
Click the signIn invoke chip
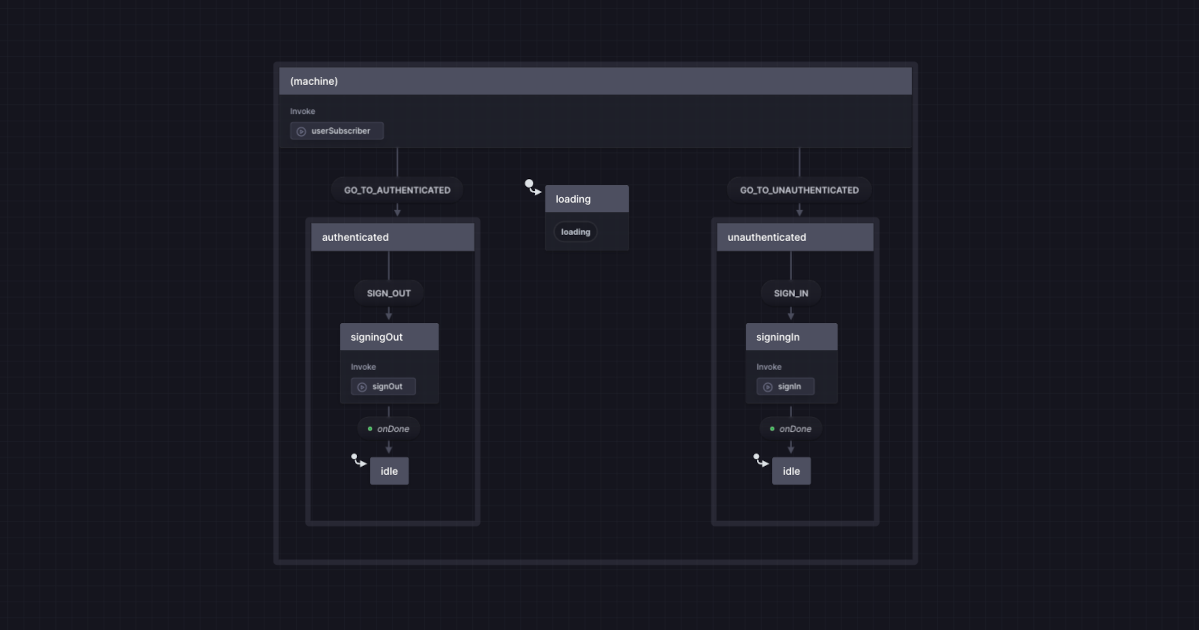[x=786, y=387]
